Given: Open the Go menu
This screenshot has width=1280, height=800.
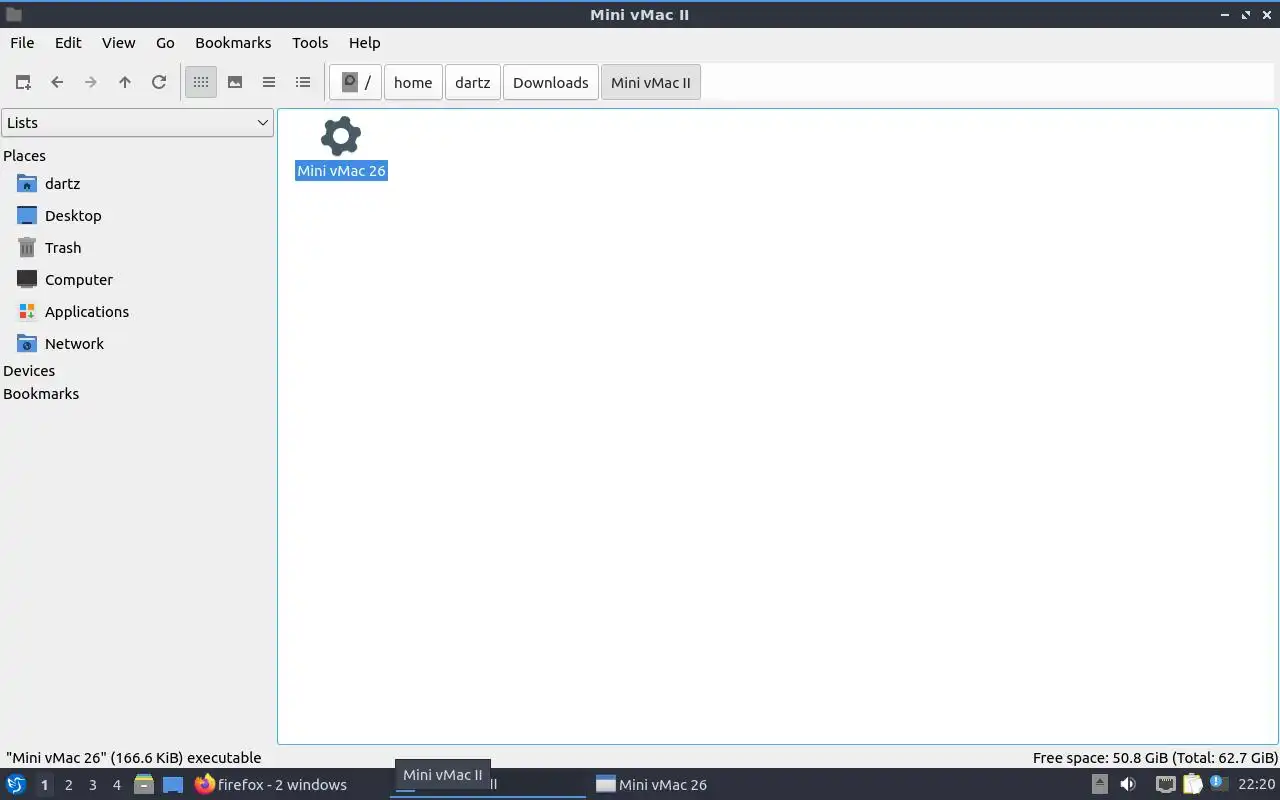Looking at the screenshot, I should (x=165, y=43).
